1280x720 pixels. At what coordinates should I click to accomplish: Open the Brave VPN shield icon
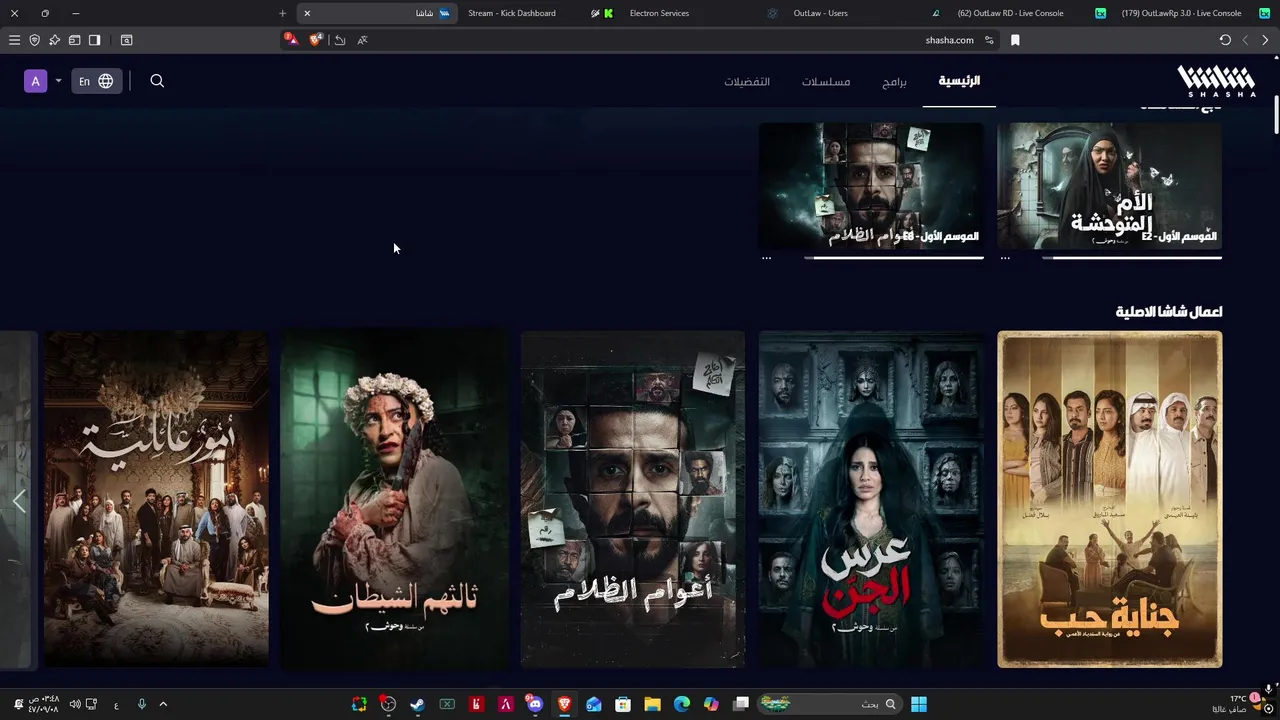pyautogui.click(x=34, y=40)
